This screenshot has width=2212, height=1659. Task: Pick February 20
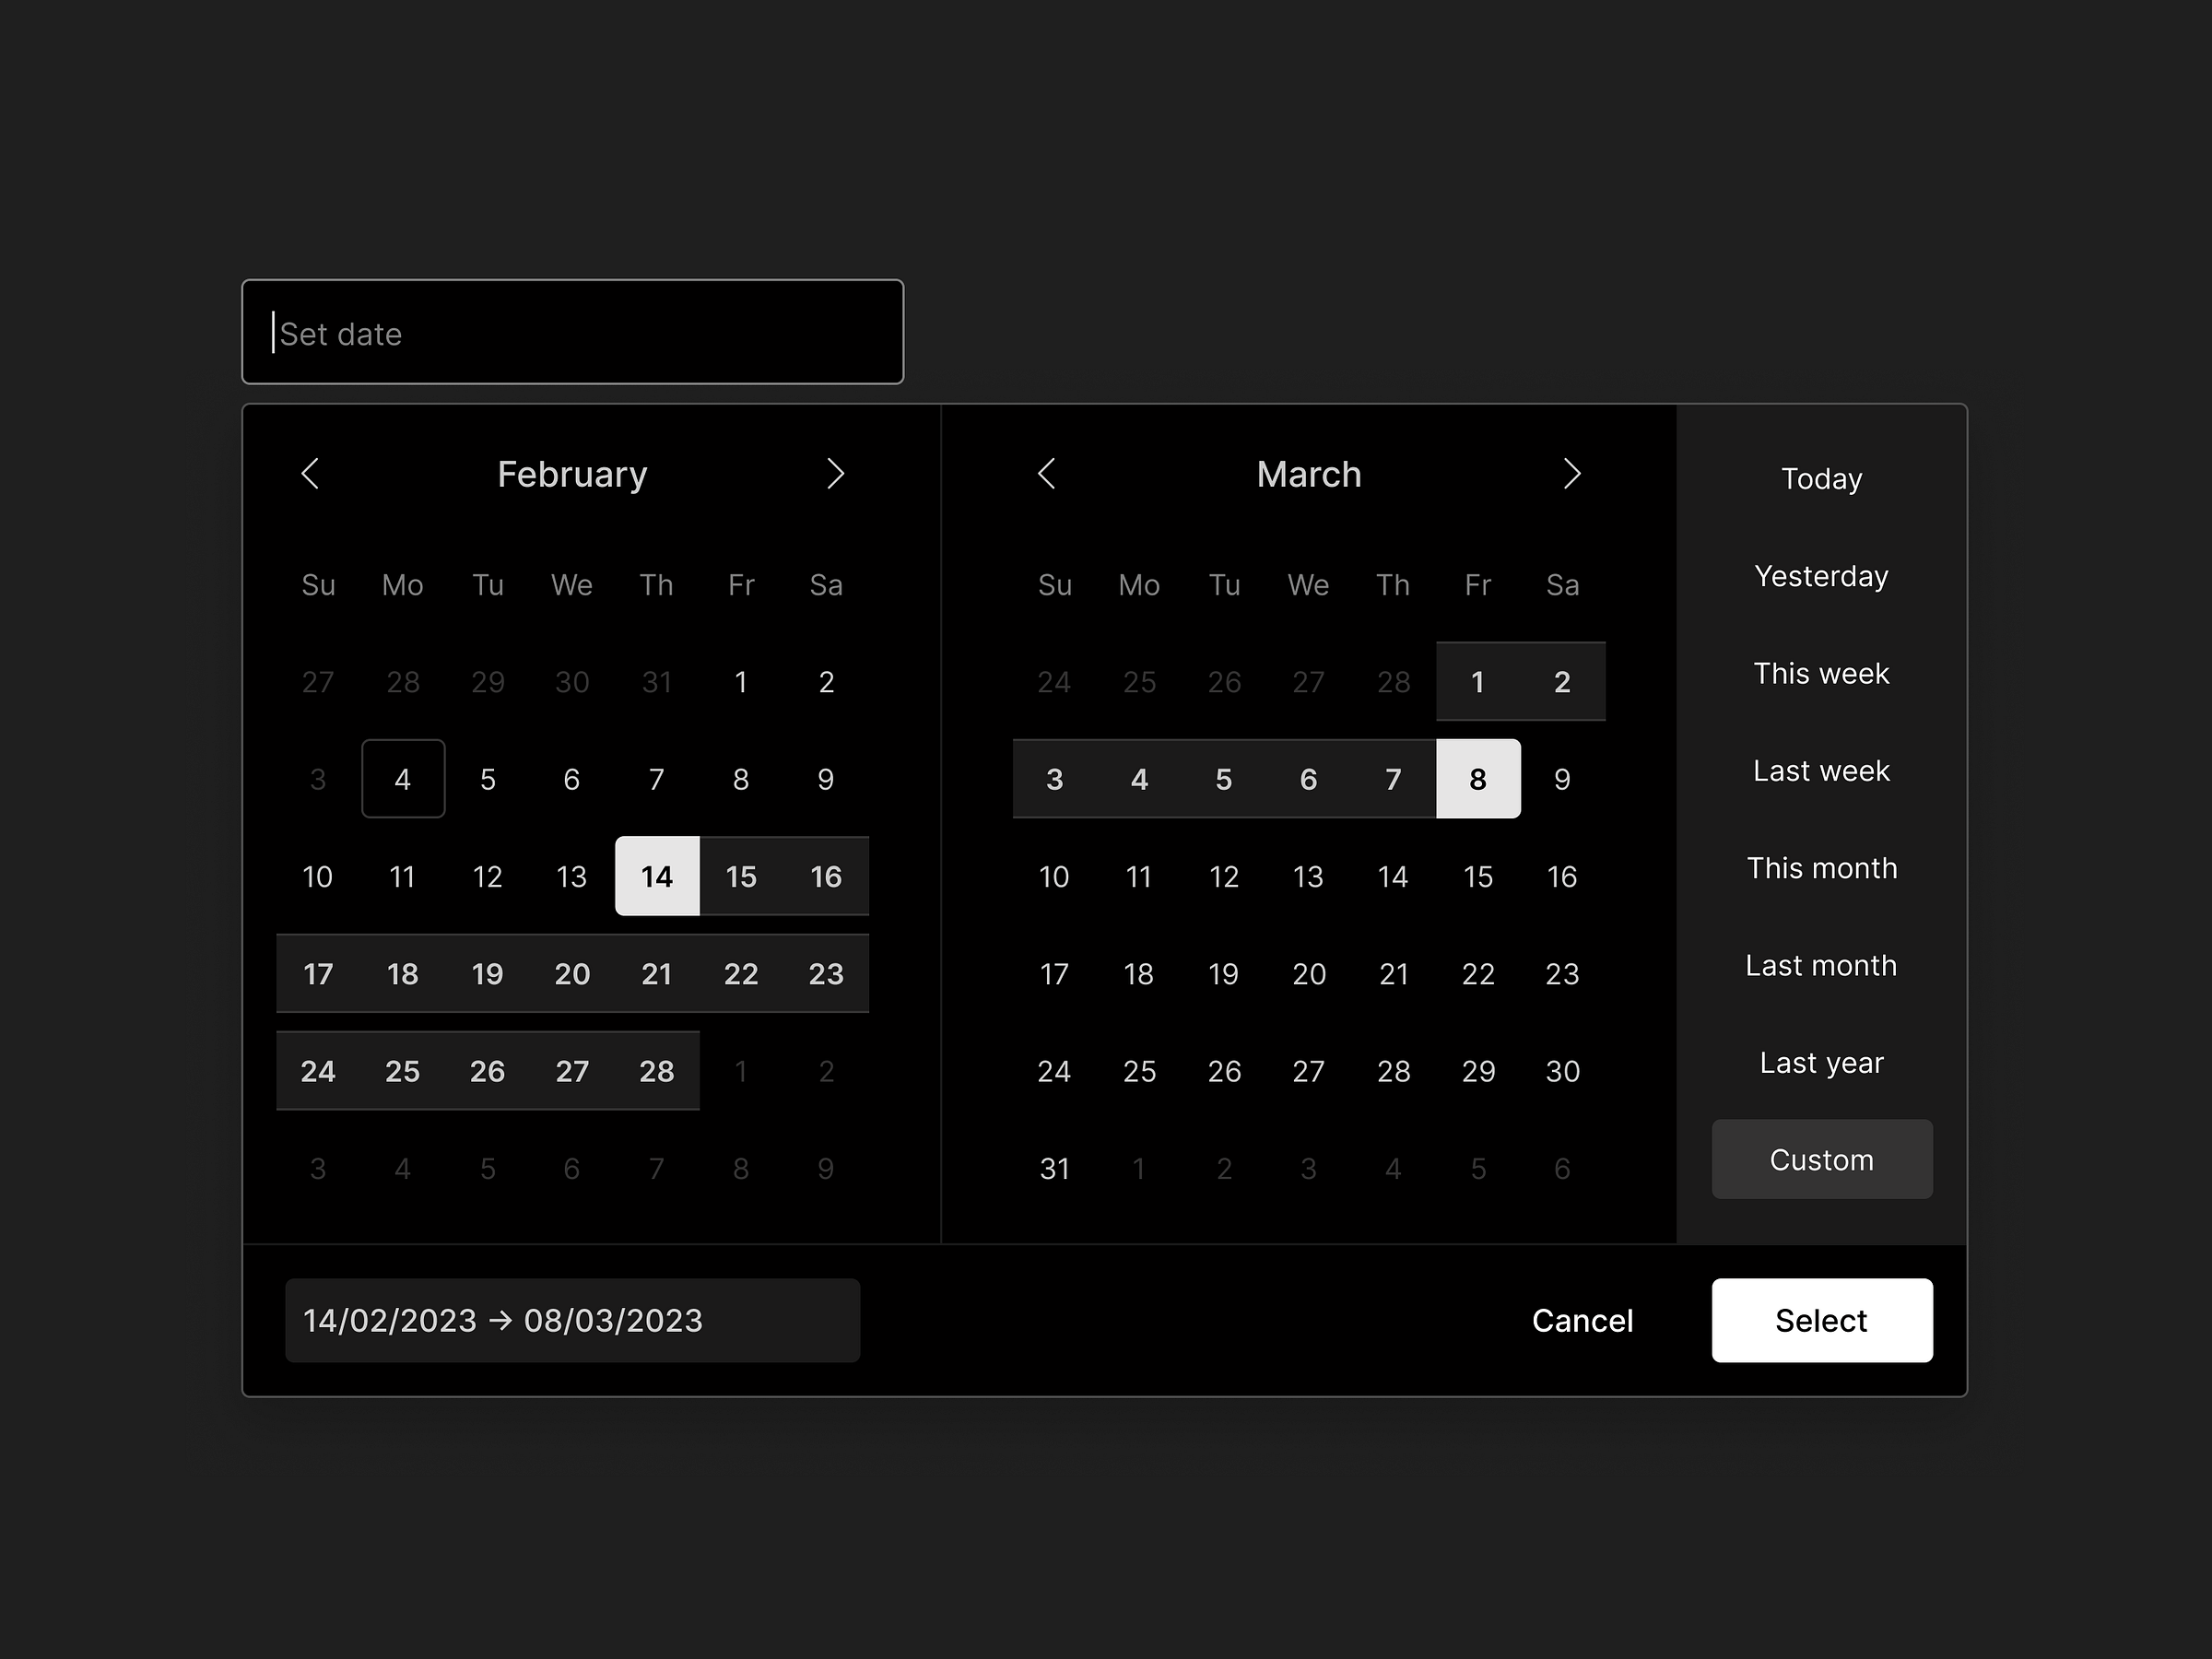[x=572, y=974]
